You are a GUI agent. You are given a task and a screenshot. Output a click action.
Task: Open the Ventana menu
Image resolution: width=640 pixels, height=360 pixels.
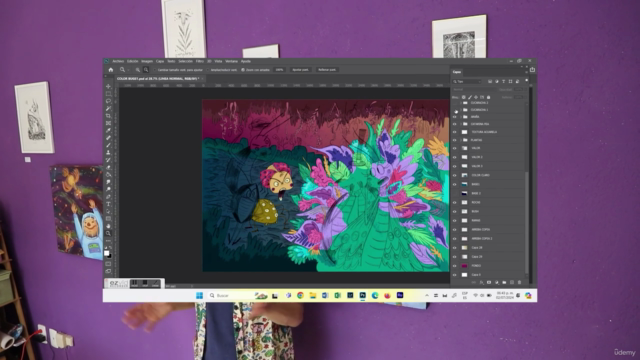[231, 61]
